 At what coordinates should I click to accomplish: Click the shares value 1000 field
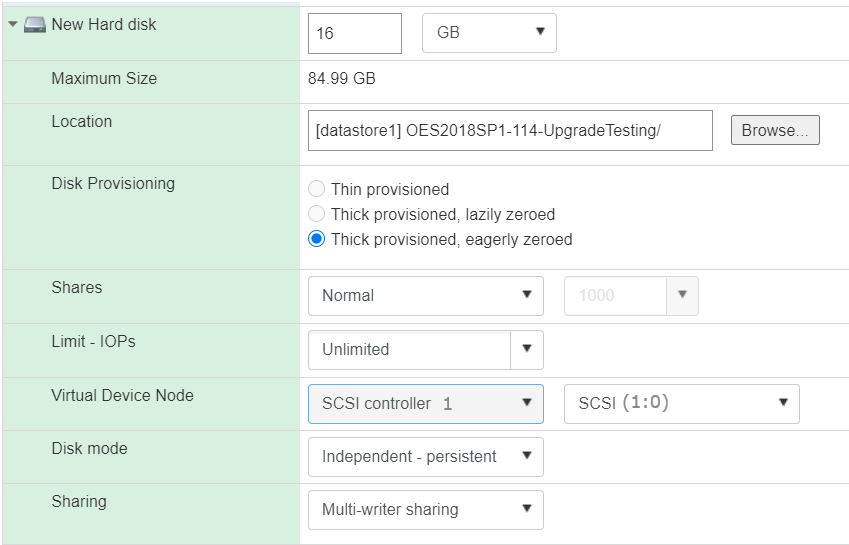coord(615,295)
